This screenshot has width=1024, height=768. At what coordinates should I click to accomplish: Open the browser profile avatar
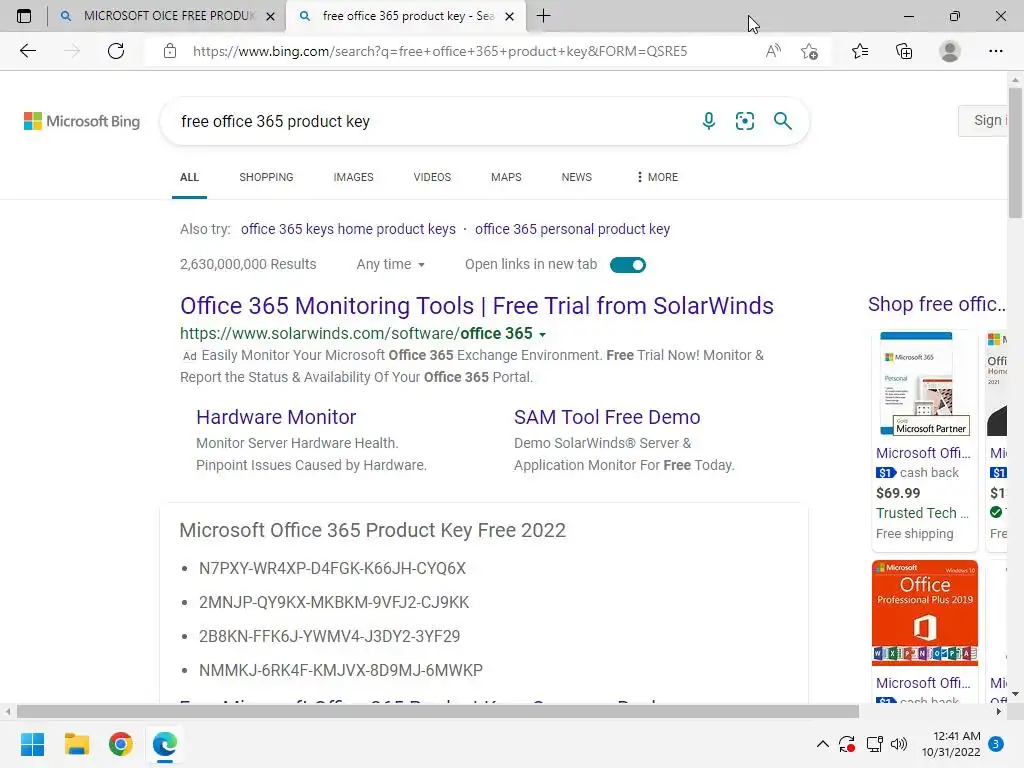(x=950, y=51)
